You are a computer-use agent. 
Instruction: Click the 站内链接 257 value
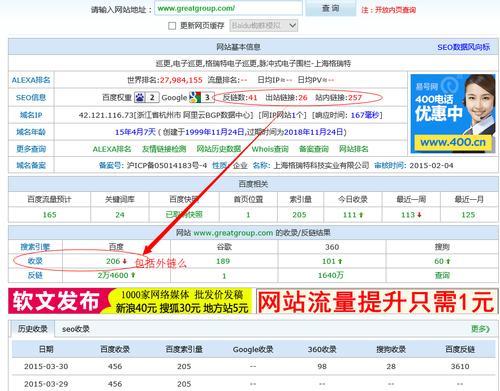[355, 98]
